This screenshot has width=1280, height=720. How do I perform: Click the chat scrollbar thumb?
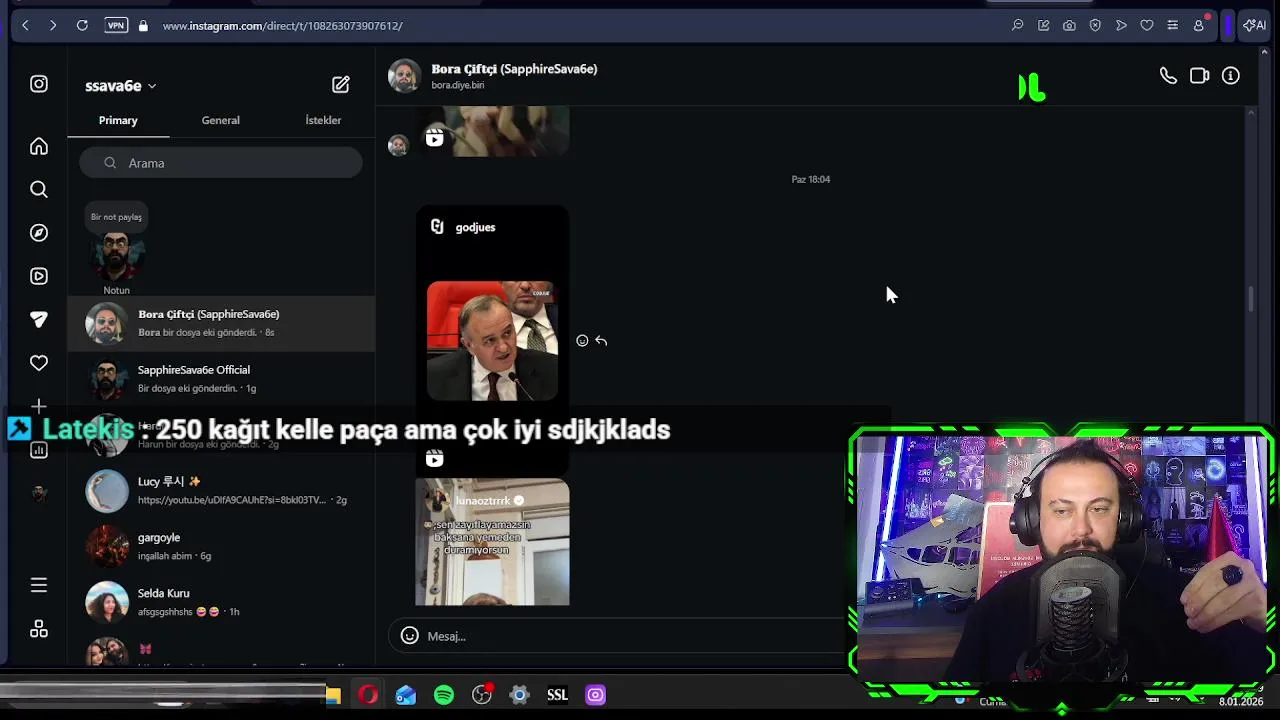(x=1250, y=298)
